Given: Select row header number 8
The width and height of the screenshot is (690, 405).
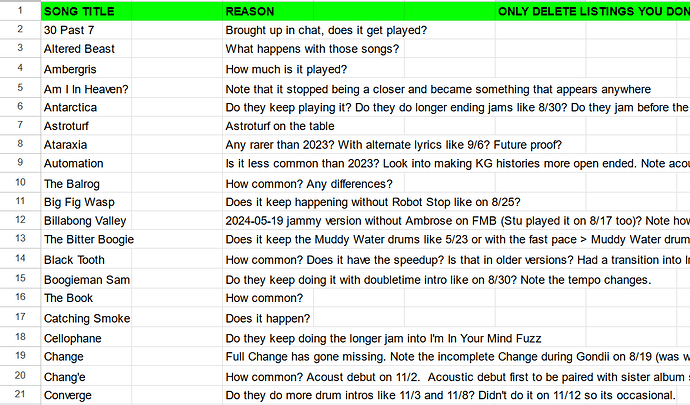Looking at the screenshot, I should tap(20, 144).
